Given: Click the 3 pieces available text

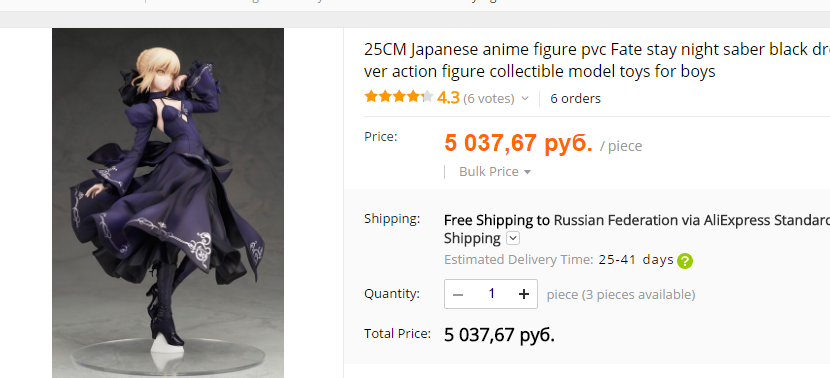Looking at the screenshot, I should (x=638, y=294).
